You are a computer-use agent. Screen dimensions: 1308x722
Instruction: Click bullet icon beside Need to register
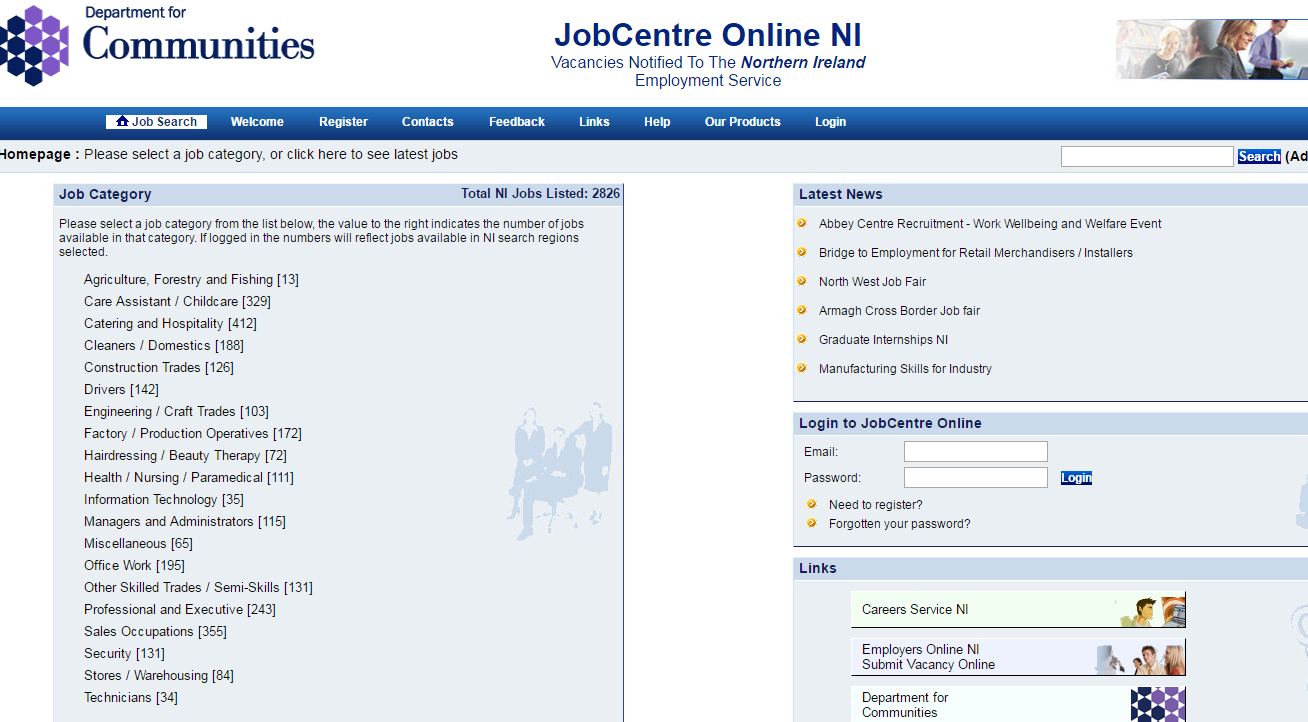point(812,504)
